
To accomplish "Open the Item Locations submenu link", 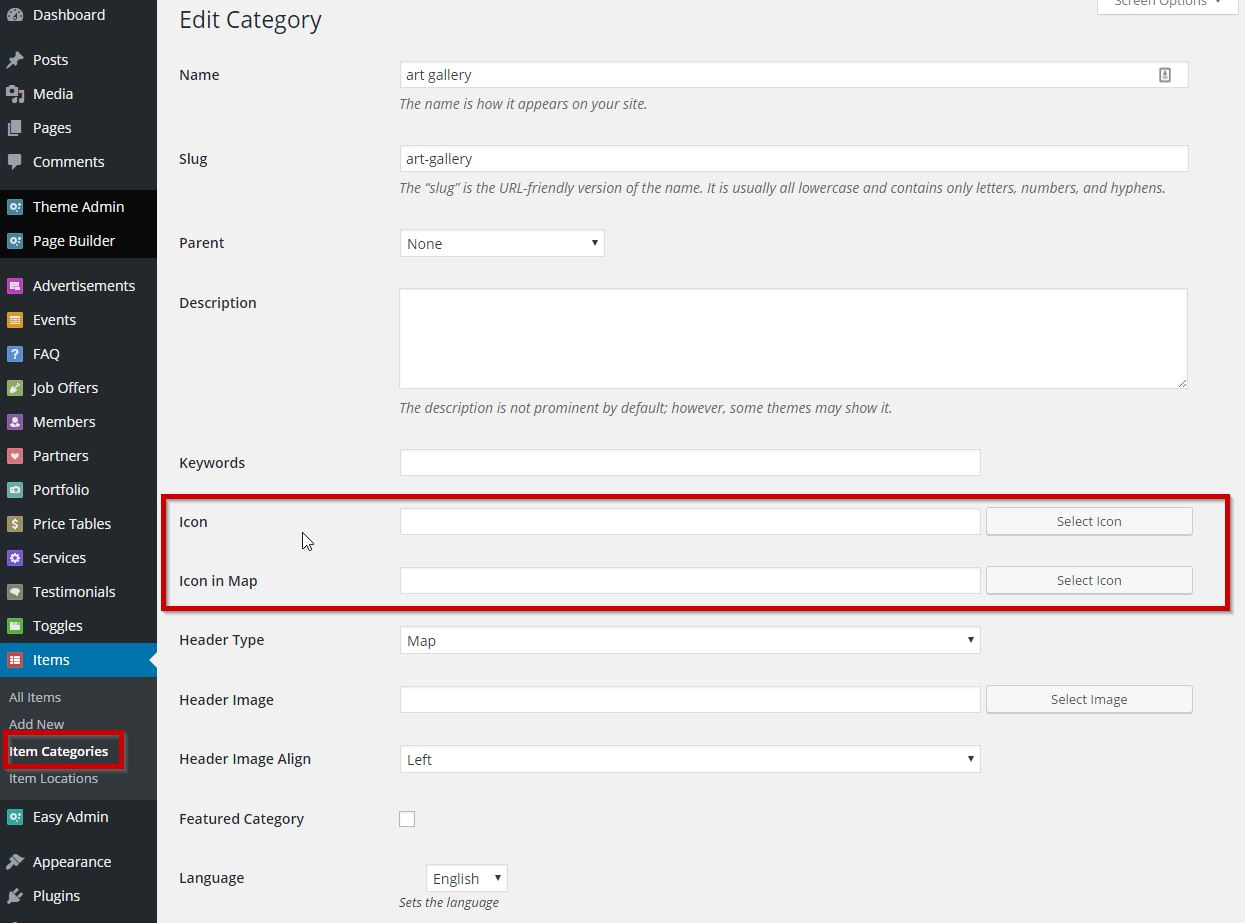I will tap(53, 778).
